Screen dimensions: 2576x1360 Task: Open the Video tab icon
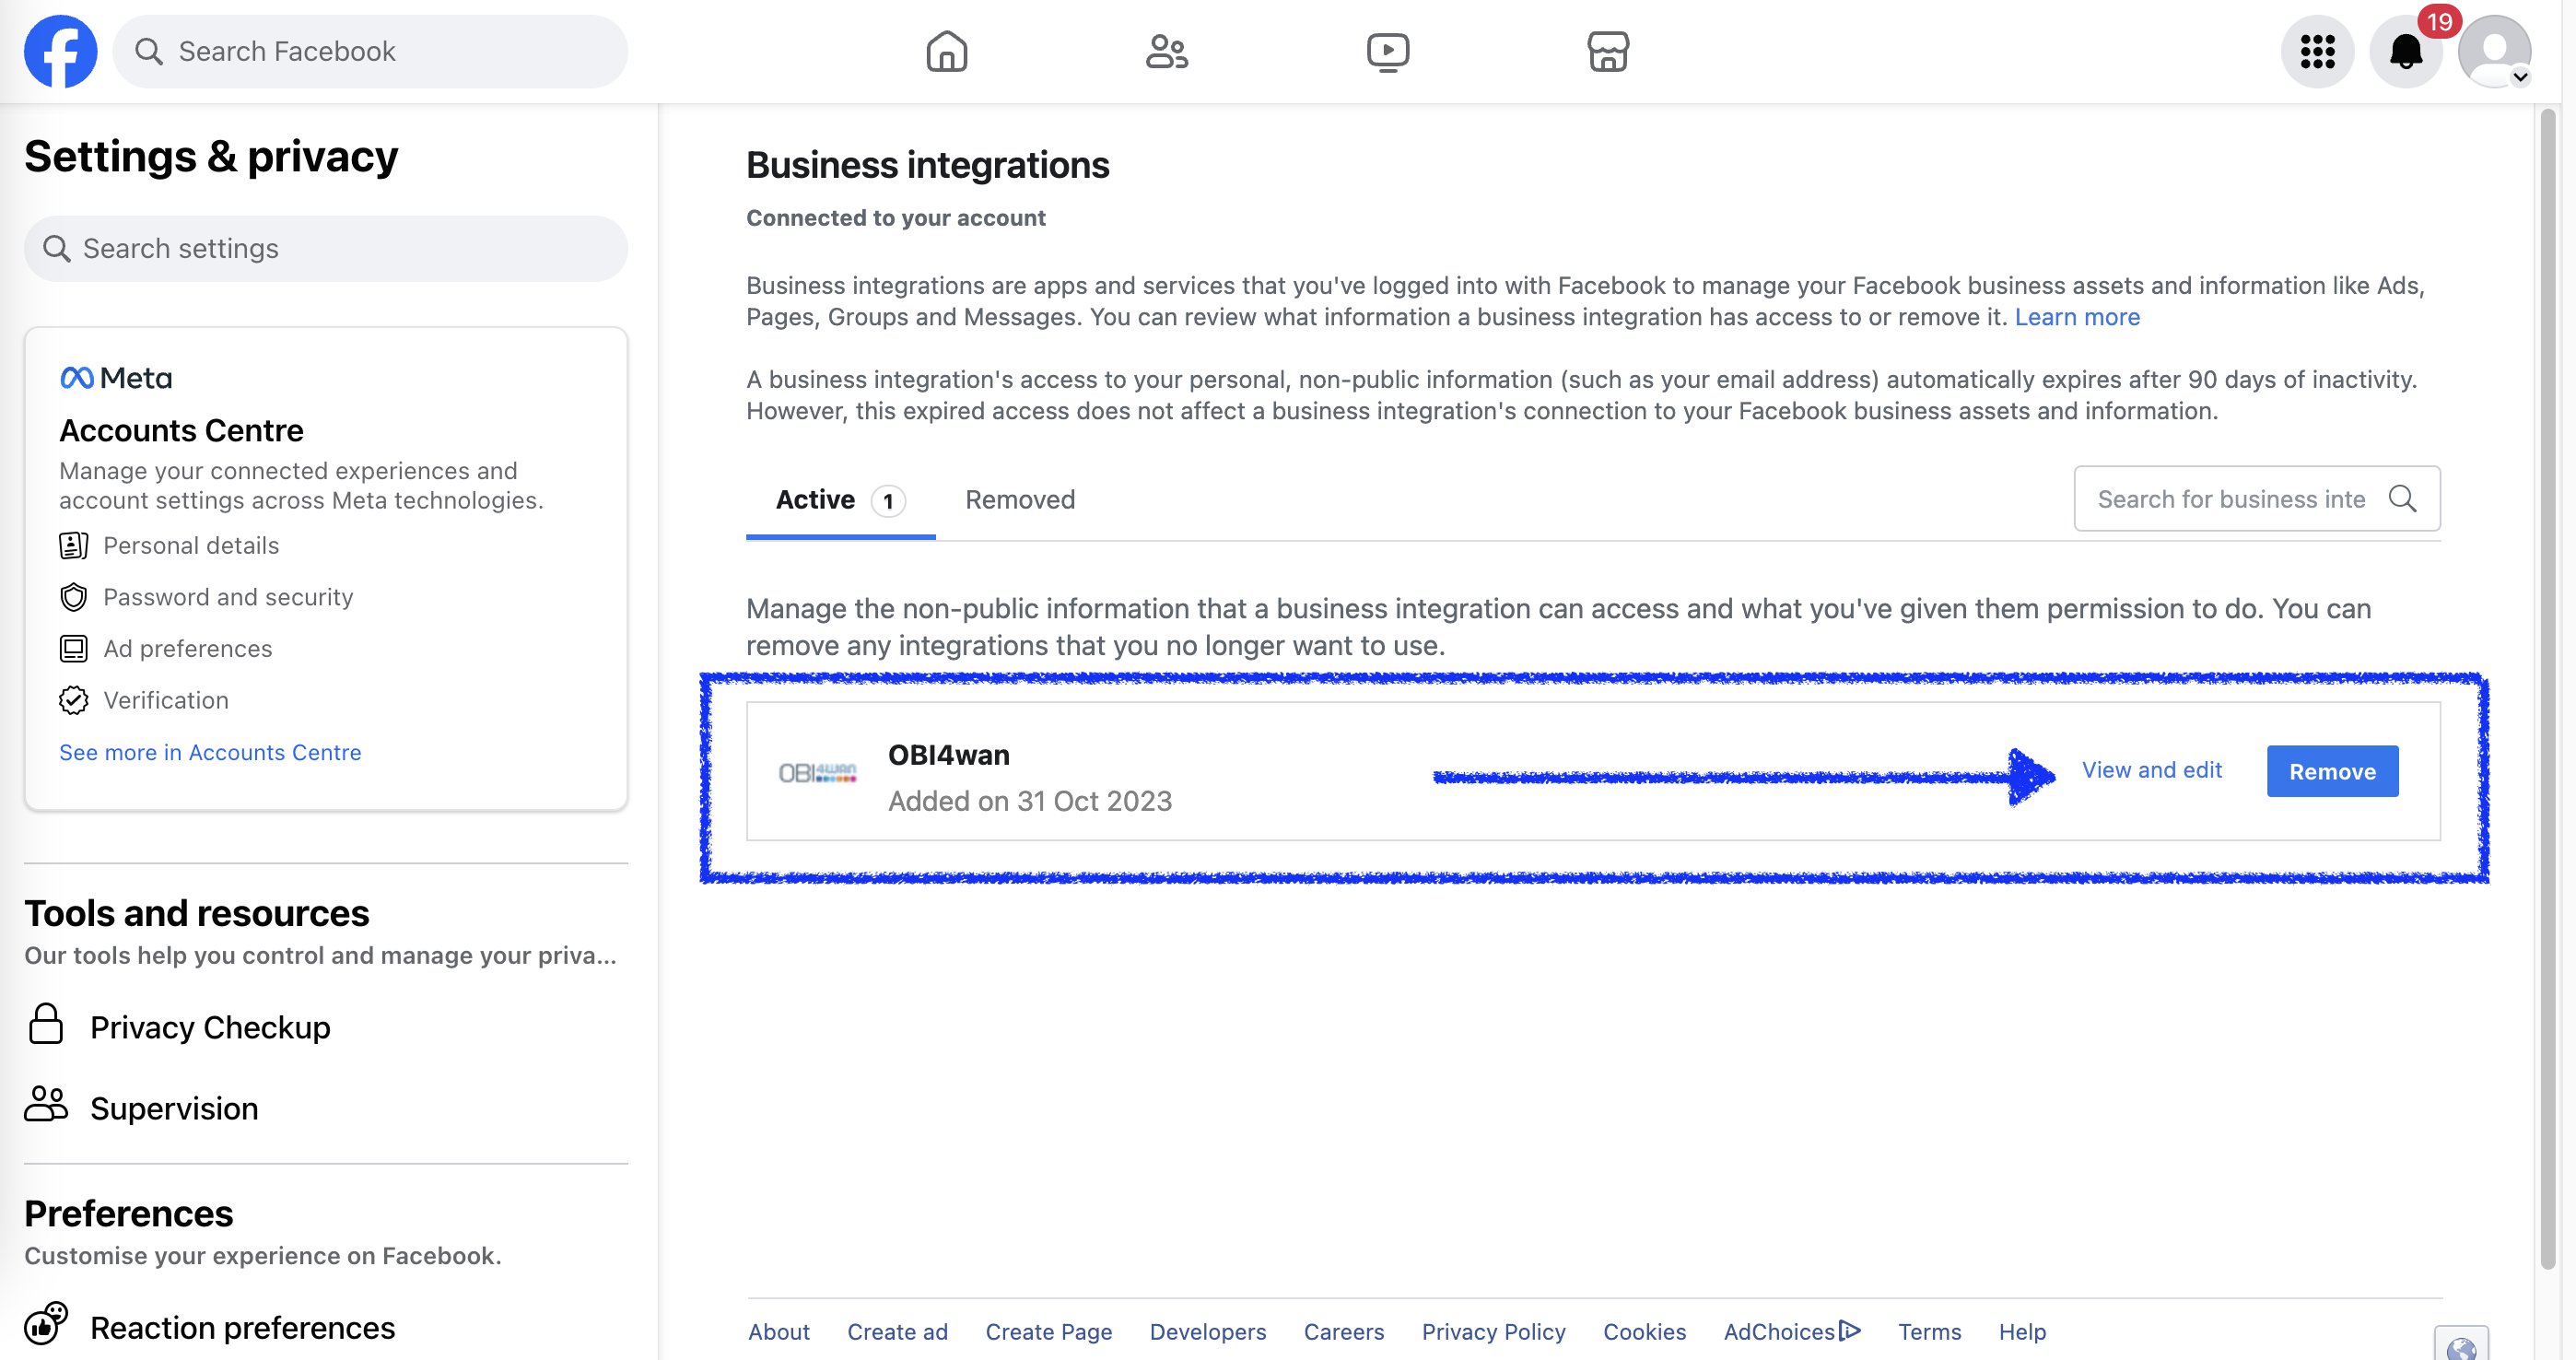click(x=1387, y=52)
